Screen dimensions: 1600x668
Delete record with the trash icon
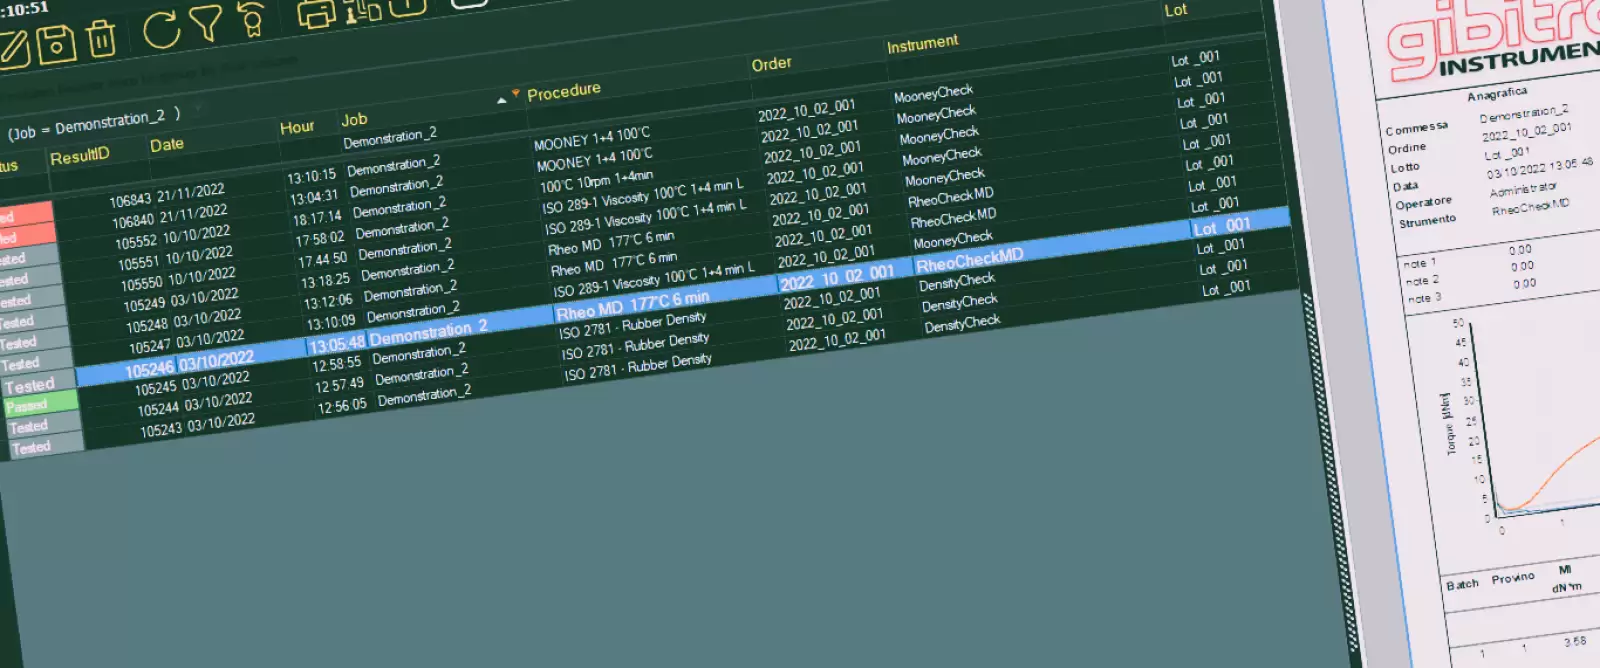click(x=101, y=39)
